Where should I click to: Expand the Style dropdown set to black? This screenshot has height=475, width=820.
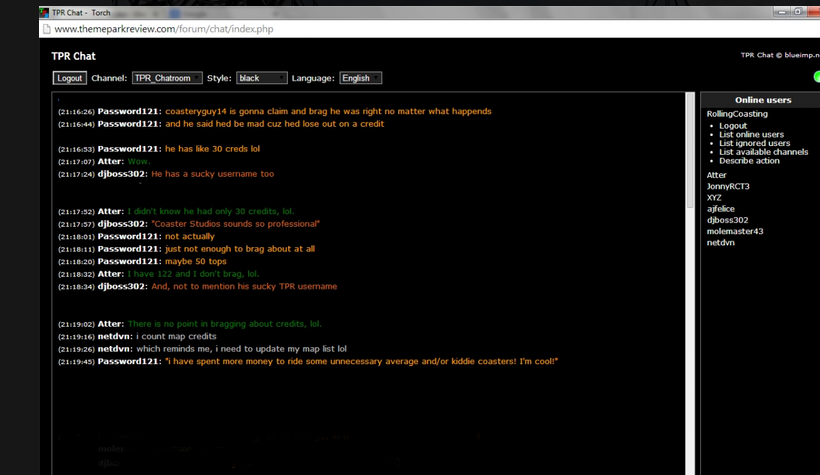point(262,78)
